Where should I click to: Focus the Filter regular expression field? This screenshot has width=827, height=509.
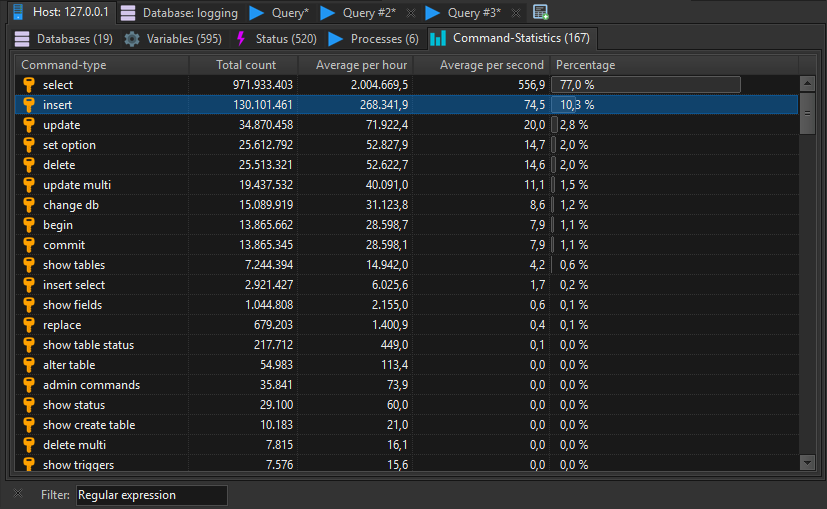point(152,495)
